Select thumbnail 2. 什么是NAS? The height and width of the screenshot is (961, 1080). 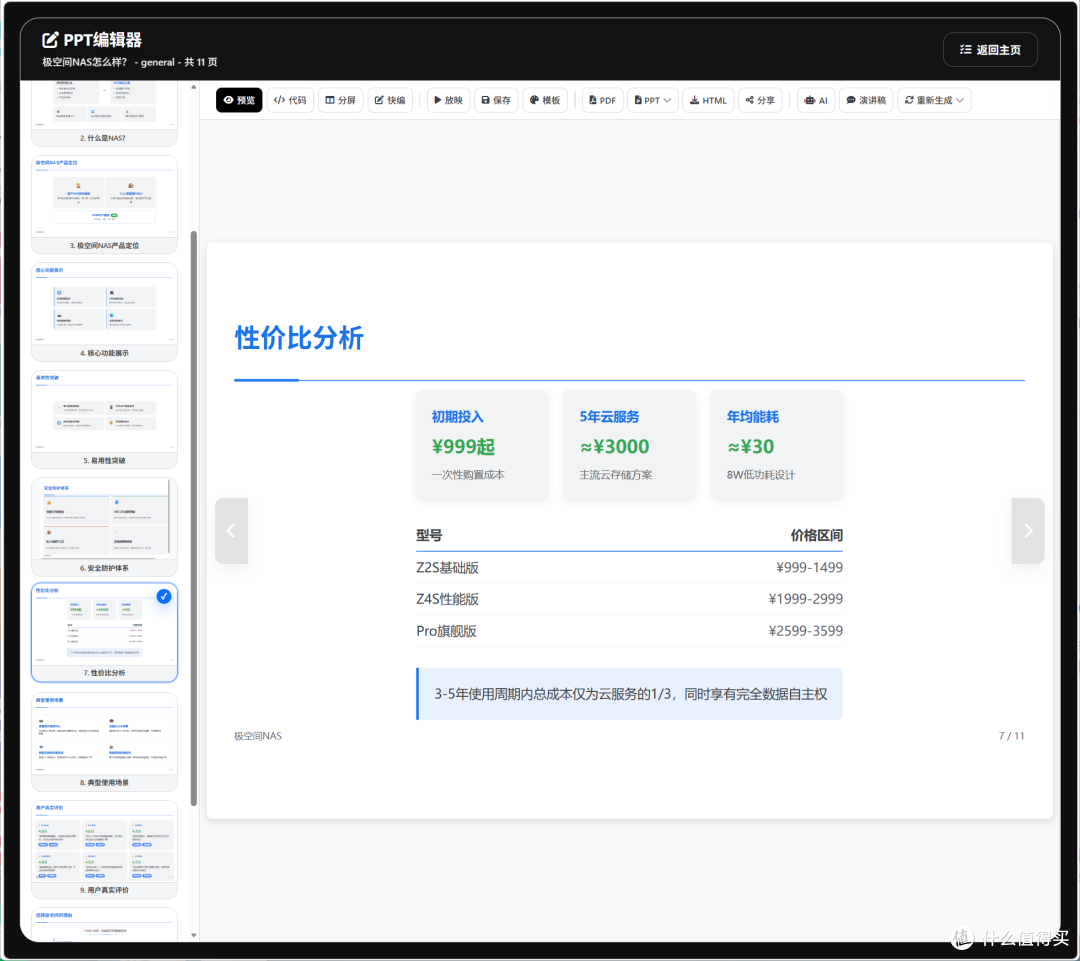[104, 113]
